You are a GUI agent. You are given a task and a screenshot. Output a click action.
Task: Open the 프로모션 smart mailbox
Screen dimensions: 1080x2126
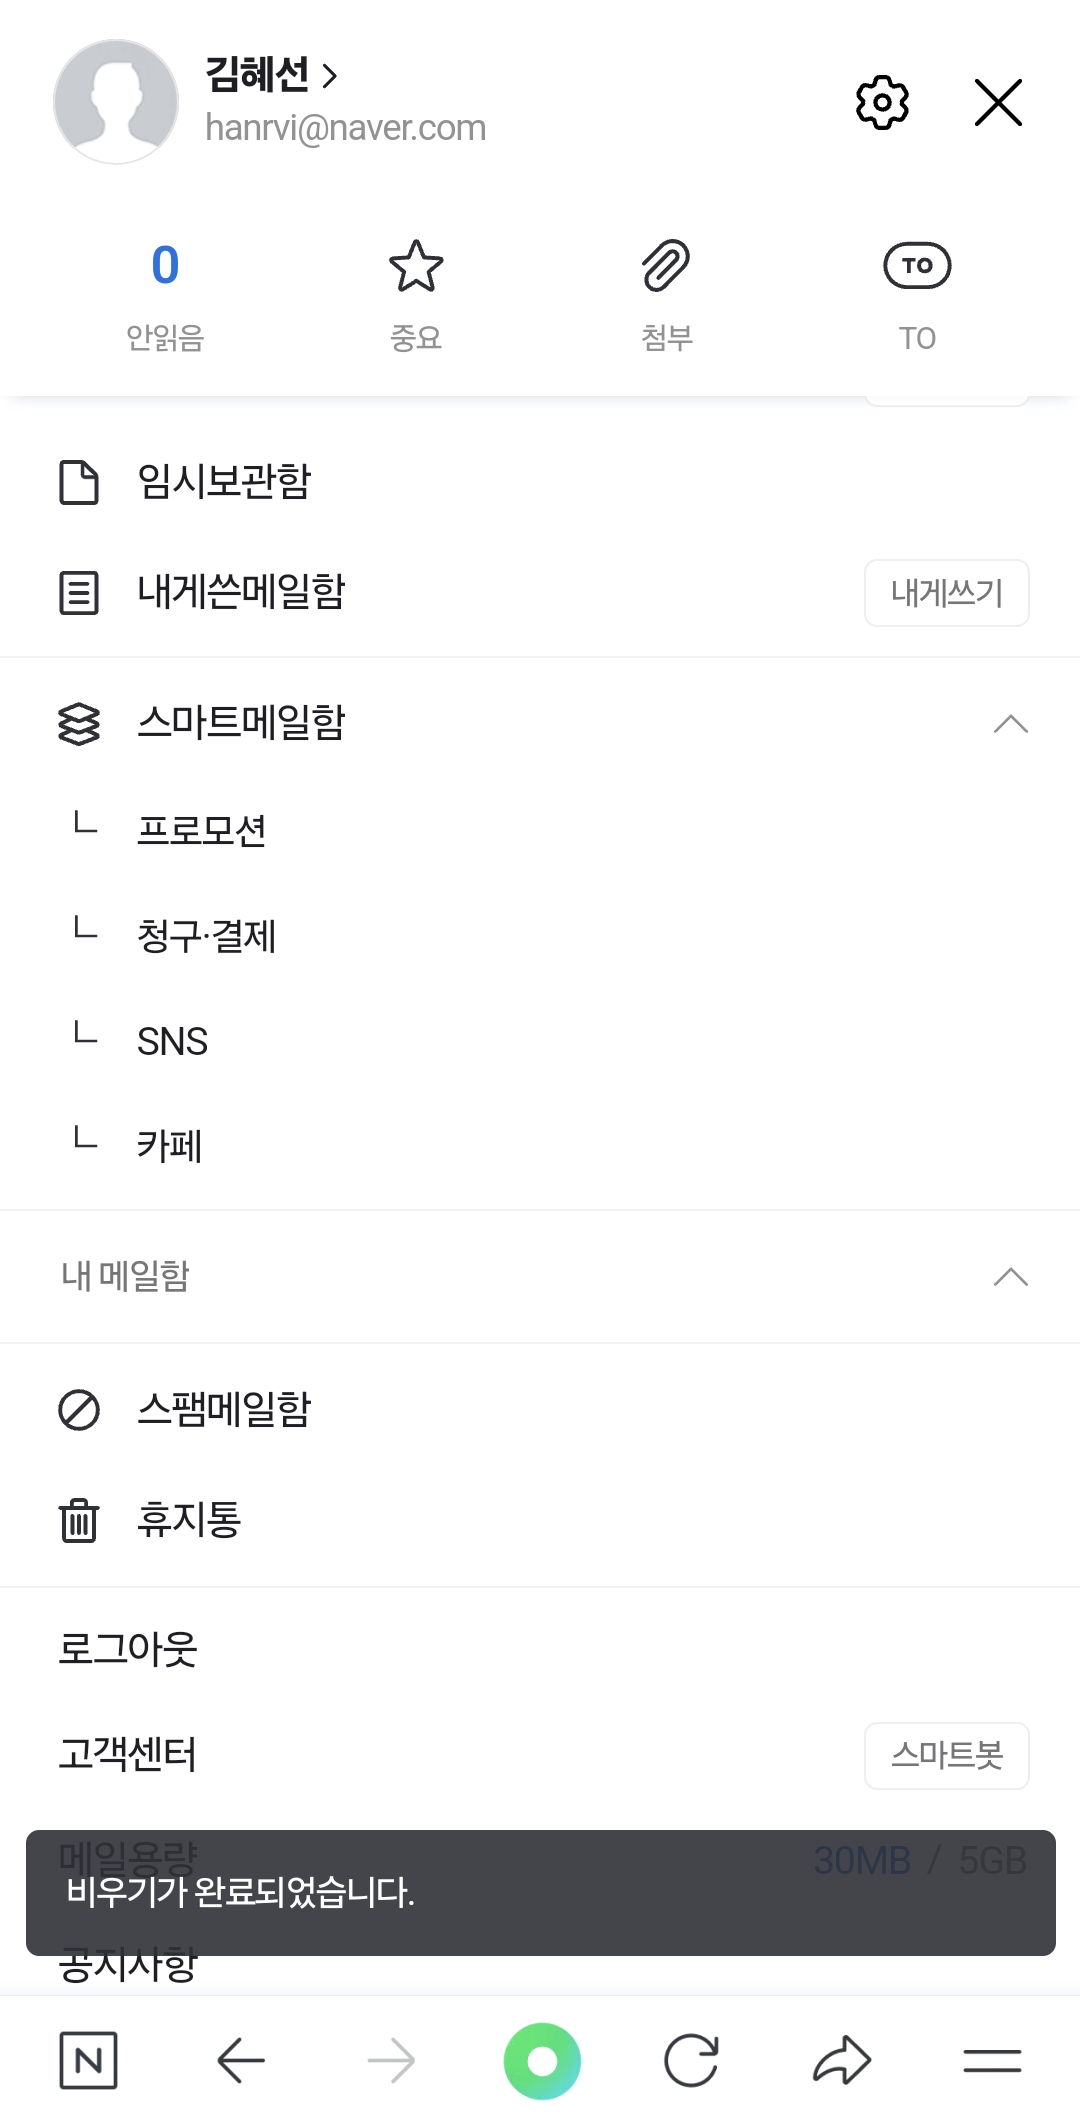point(202,831)
